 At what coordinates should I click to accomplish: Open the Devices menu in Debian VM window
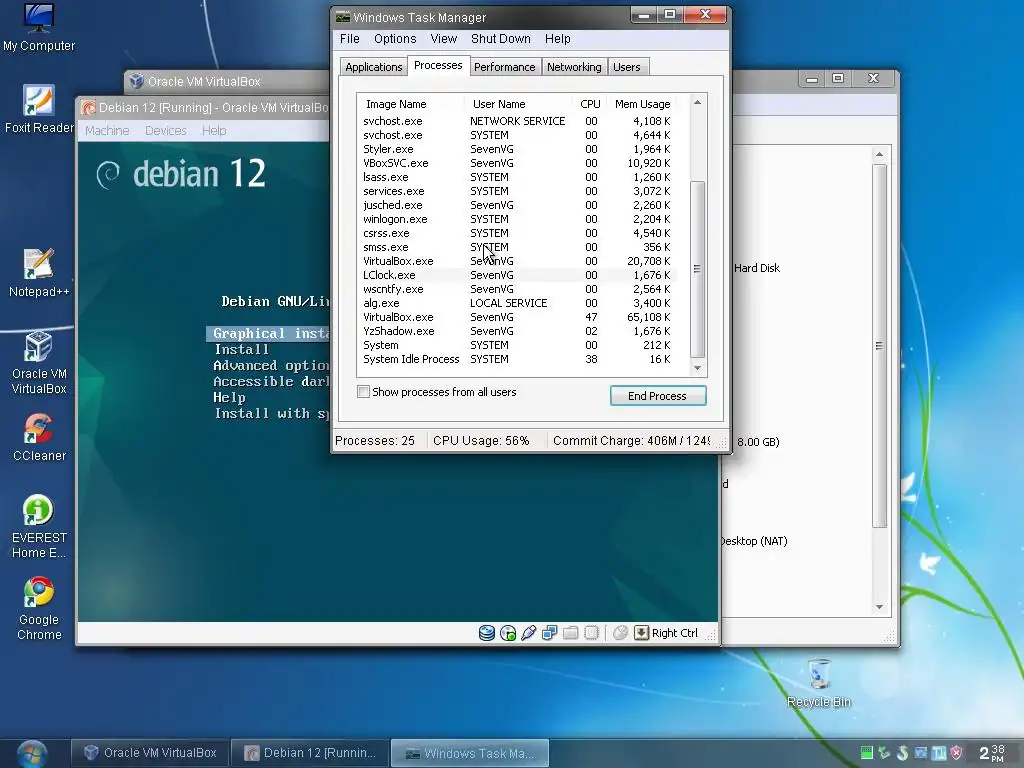coord(166,131)
